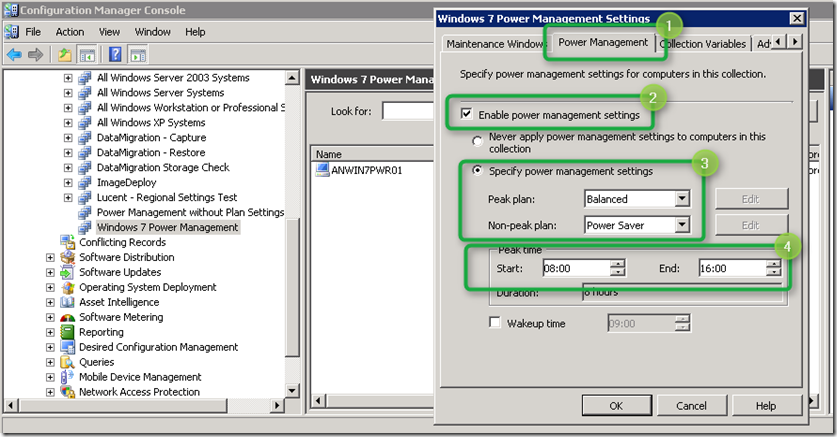Click the Mobile Device Management icon
837x437 pixels.
pyautogui.click(x=67, y=377)
